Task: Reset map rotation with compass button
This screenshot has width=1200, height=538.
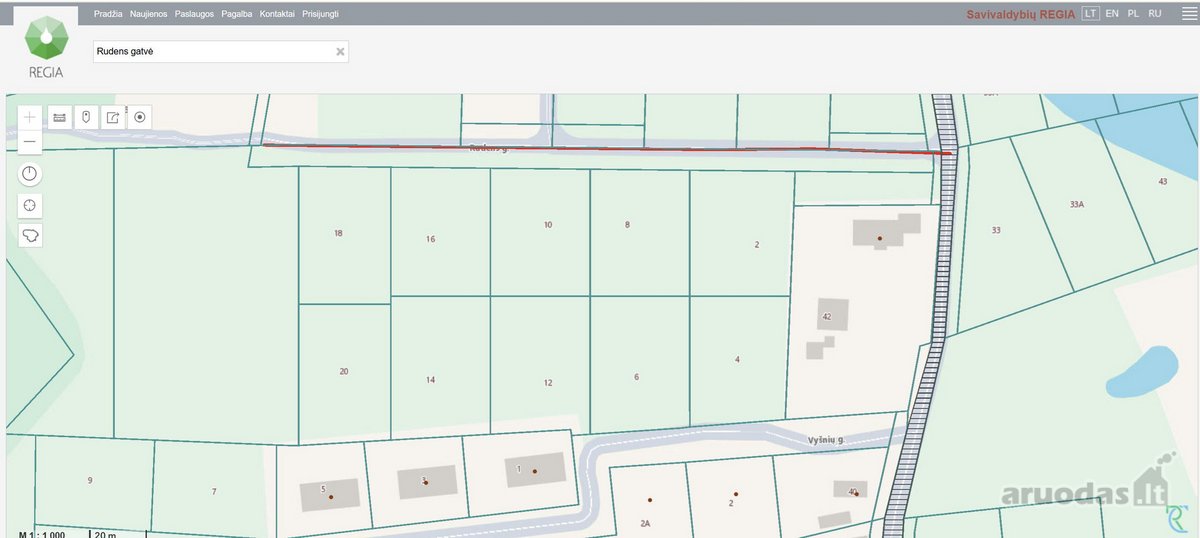Action: pyautogui.click(x=30, y=174)
